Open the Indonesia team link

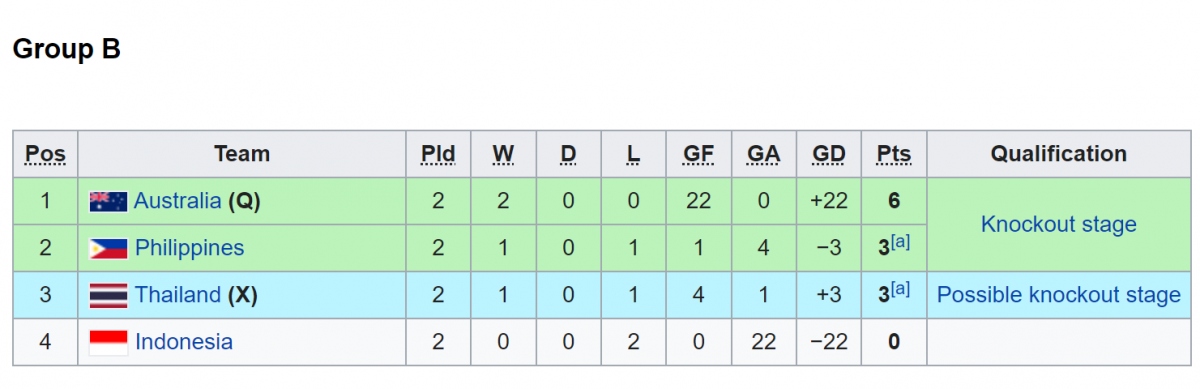click(x=183, y=342)
